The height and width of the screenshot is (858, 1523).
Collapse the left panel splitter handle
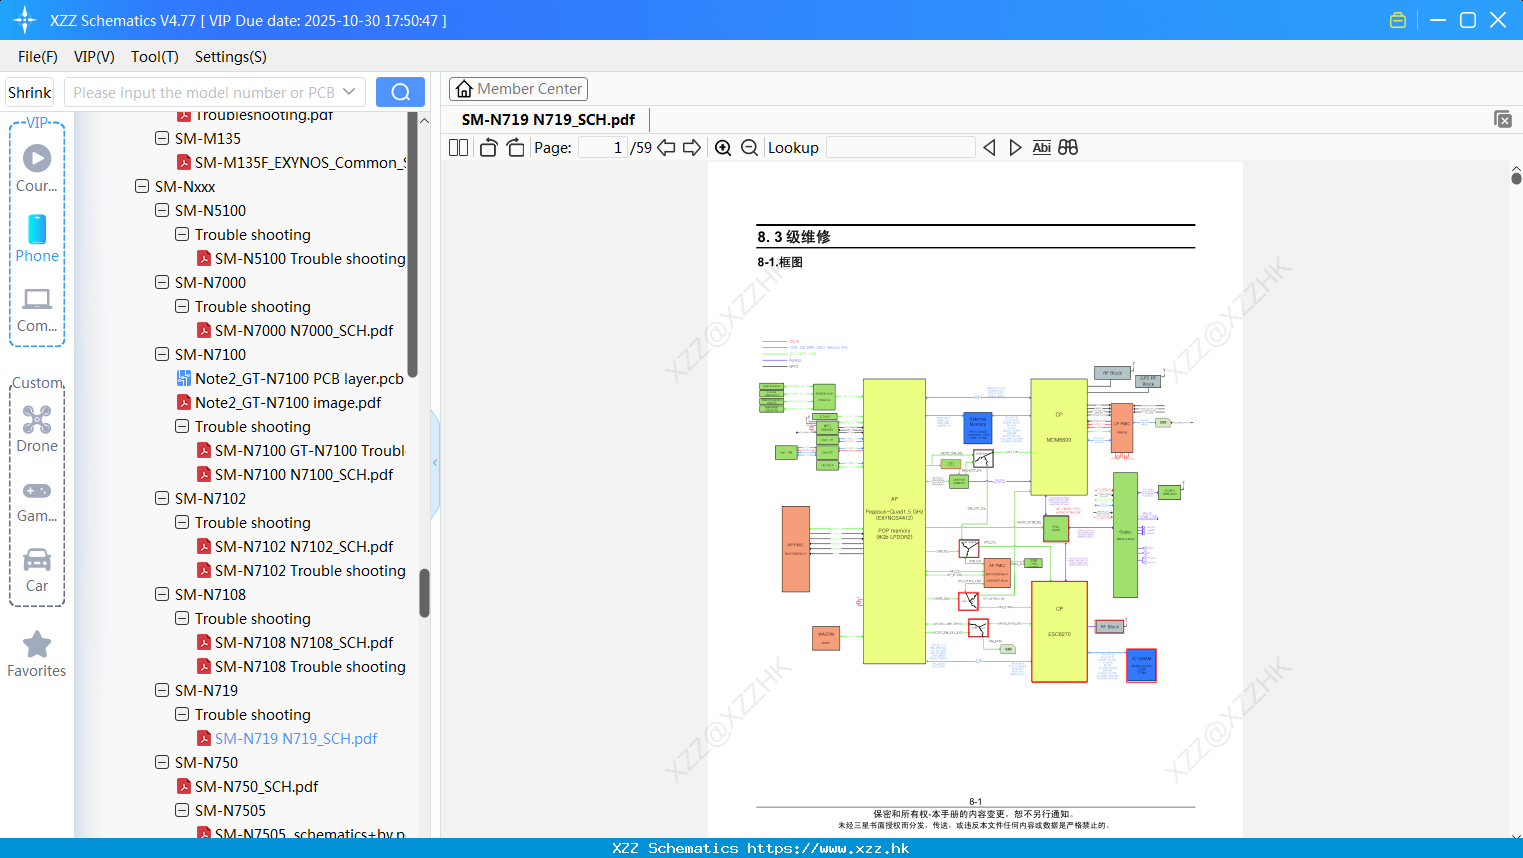(x=435, y=463)
